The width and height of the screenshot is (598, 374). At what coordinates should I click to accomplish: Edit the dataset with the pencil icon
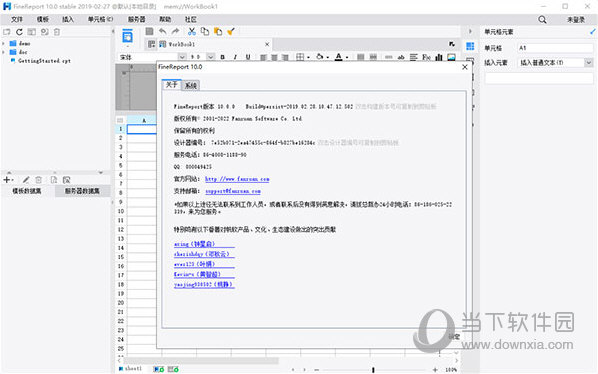tap(26, 180)
